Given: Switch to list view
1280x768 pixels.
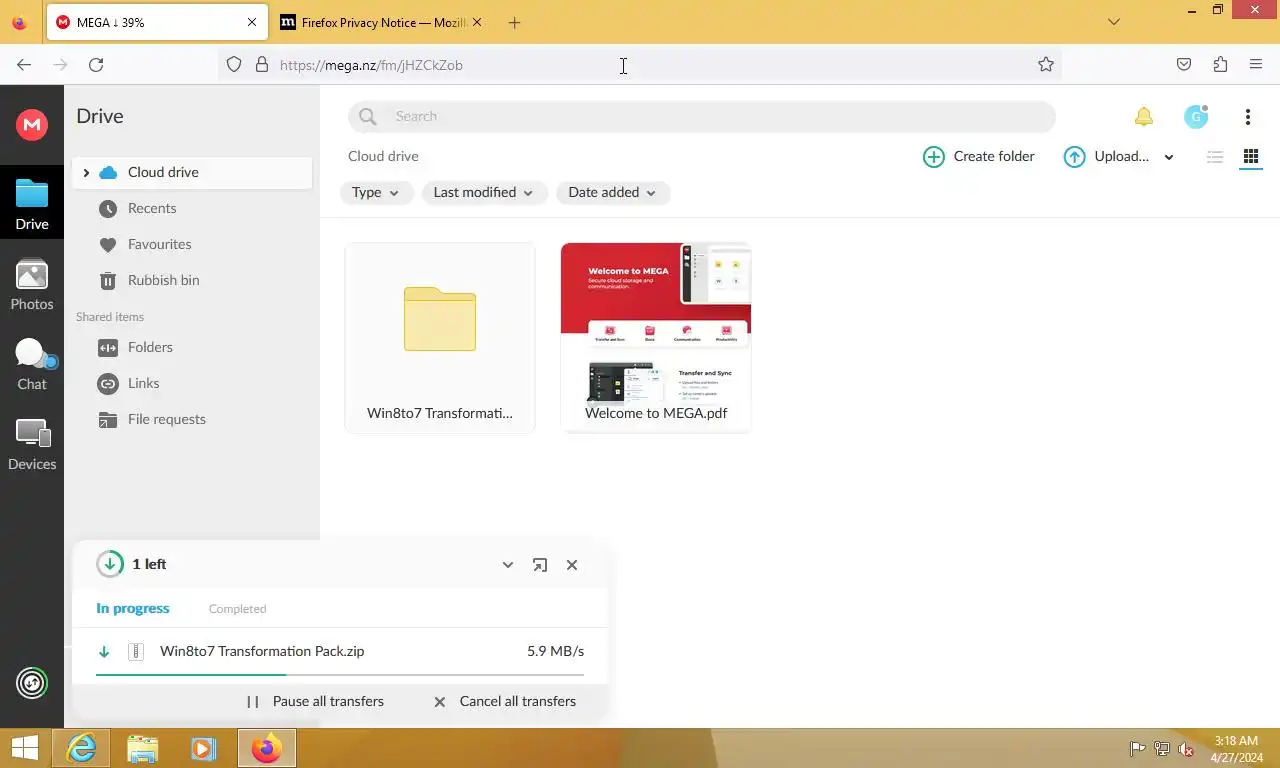Looking at the screenshot, I should [1215, 156].
